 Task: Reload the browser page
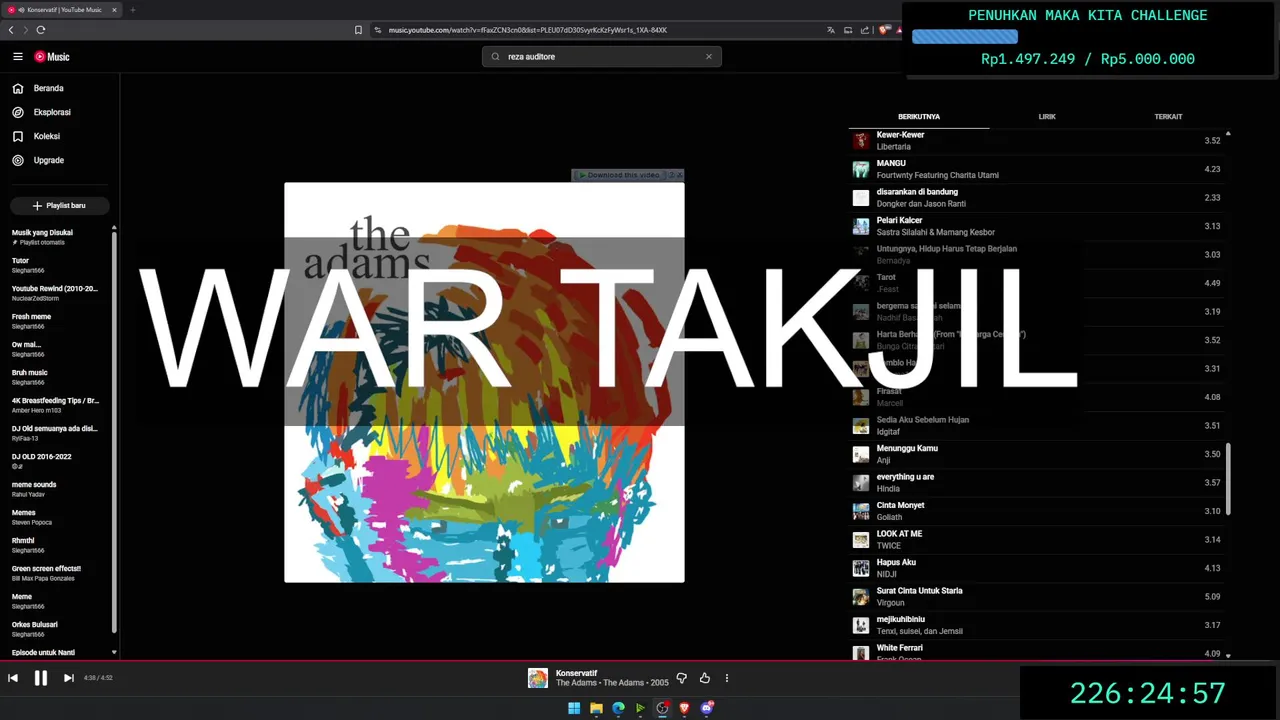[41, 30]
